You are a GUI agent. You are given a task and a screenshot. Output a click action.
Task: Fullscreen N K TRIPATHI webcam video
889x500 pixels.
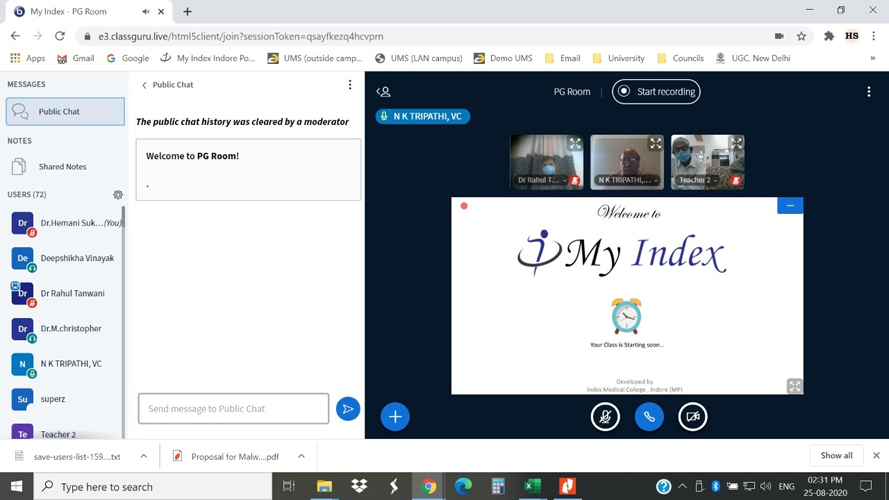tap(655, 143)
